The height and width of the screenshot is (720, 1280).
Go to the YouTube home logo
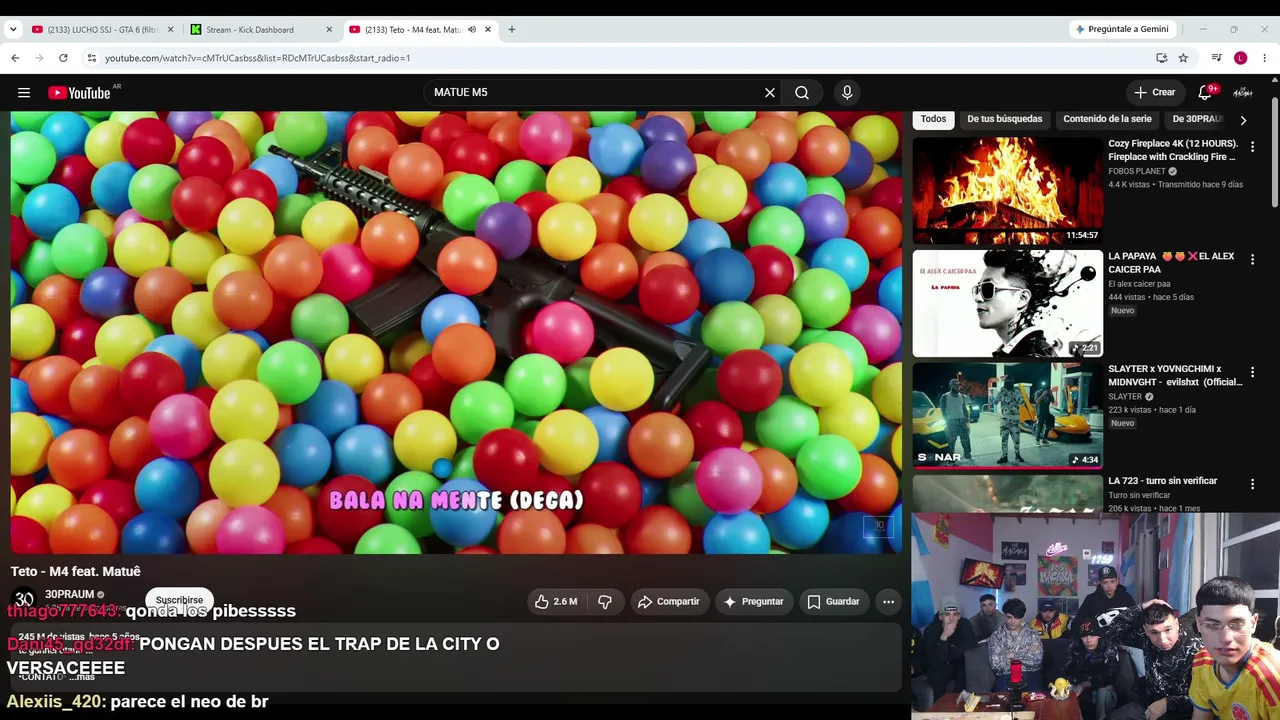coord(79,93)
